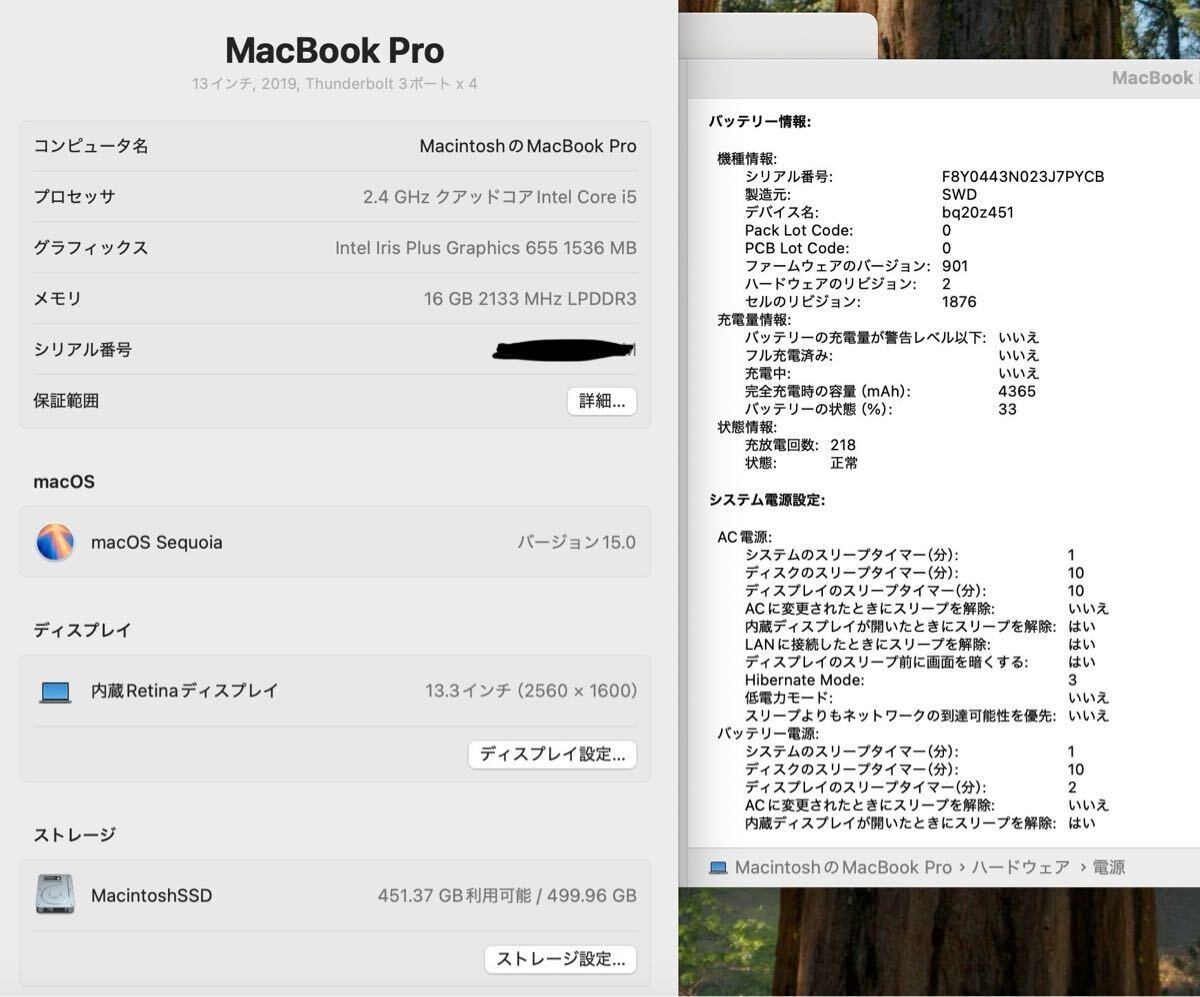This screenshot has height=997, width=1200.
Task: Click manufacturer value SWD
Action: click(x=960, y=194)
